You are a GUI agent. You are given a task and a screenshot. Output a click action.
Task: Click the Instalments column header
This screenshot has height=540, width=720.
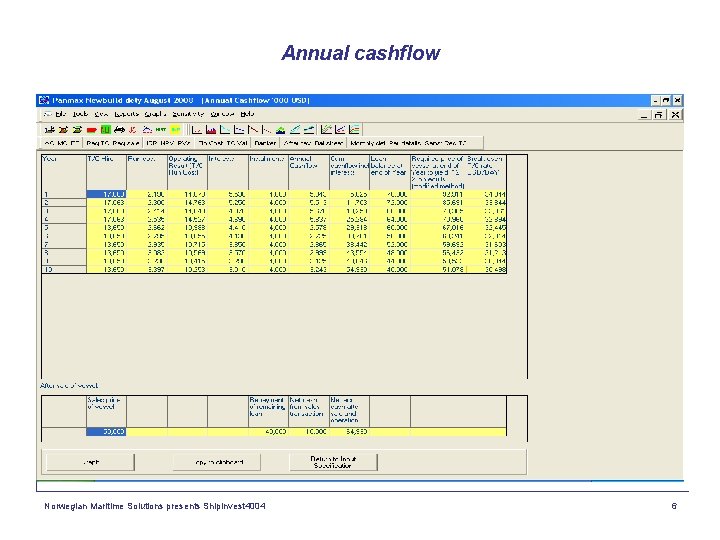(x=269, y=172)
